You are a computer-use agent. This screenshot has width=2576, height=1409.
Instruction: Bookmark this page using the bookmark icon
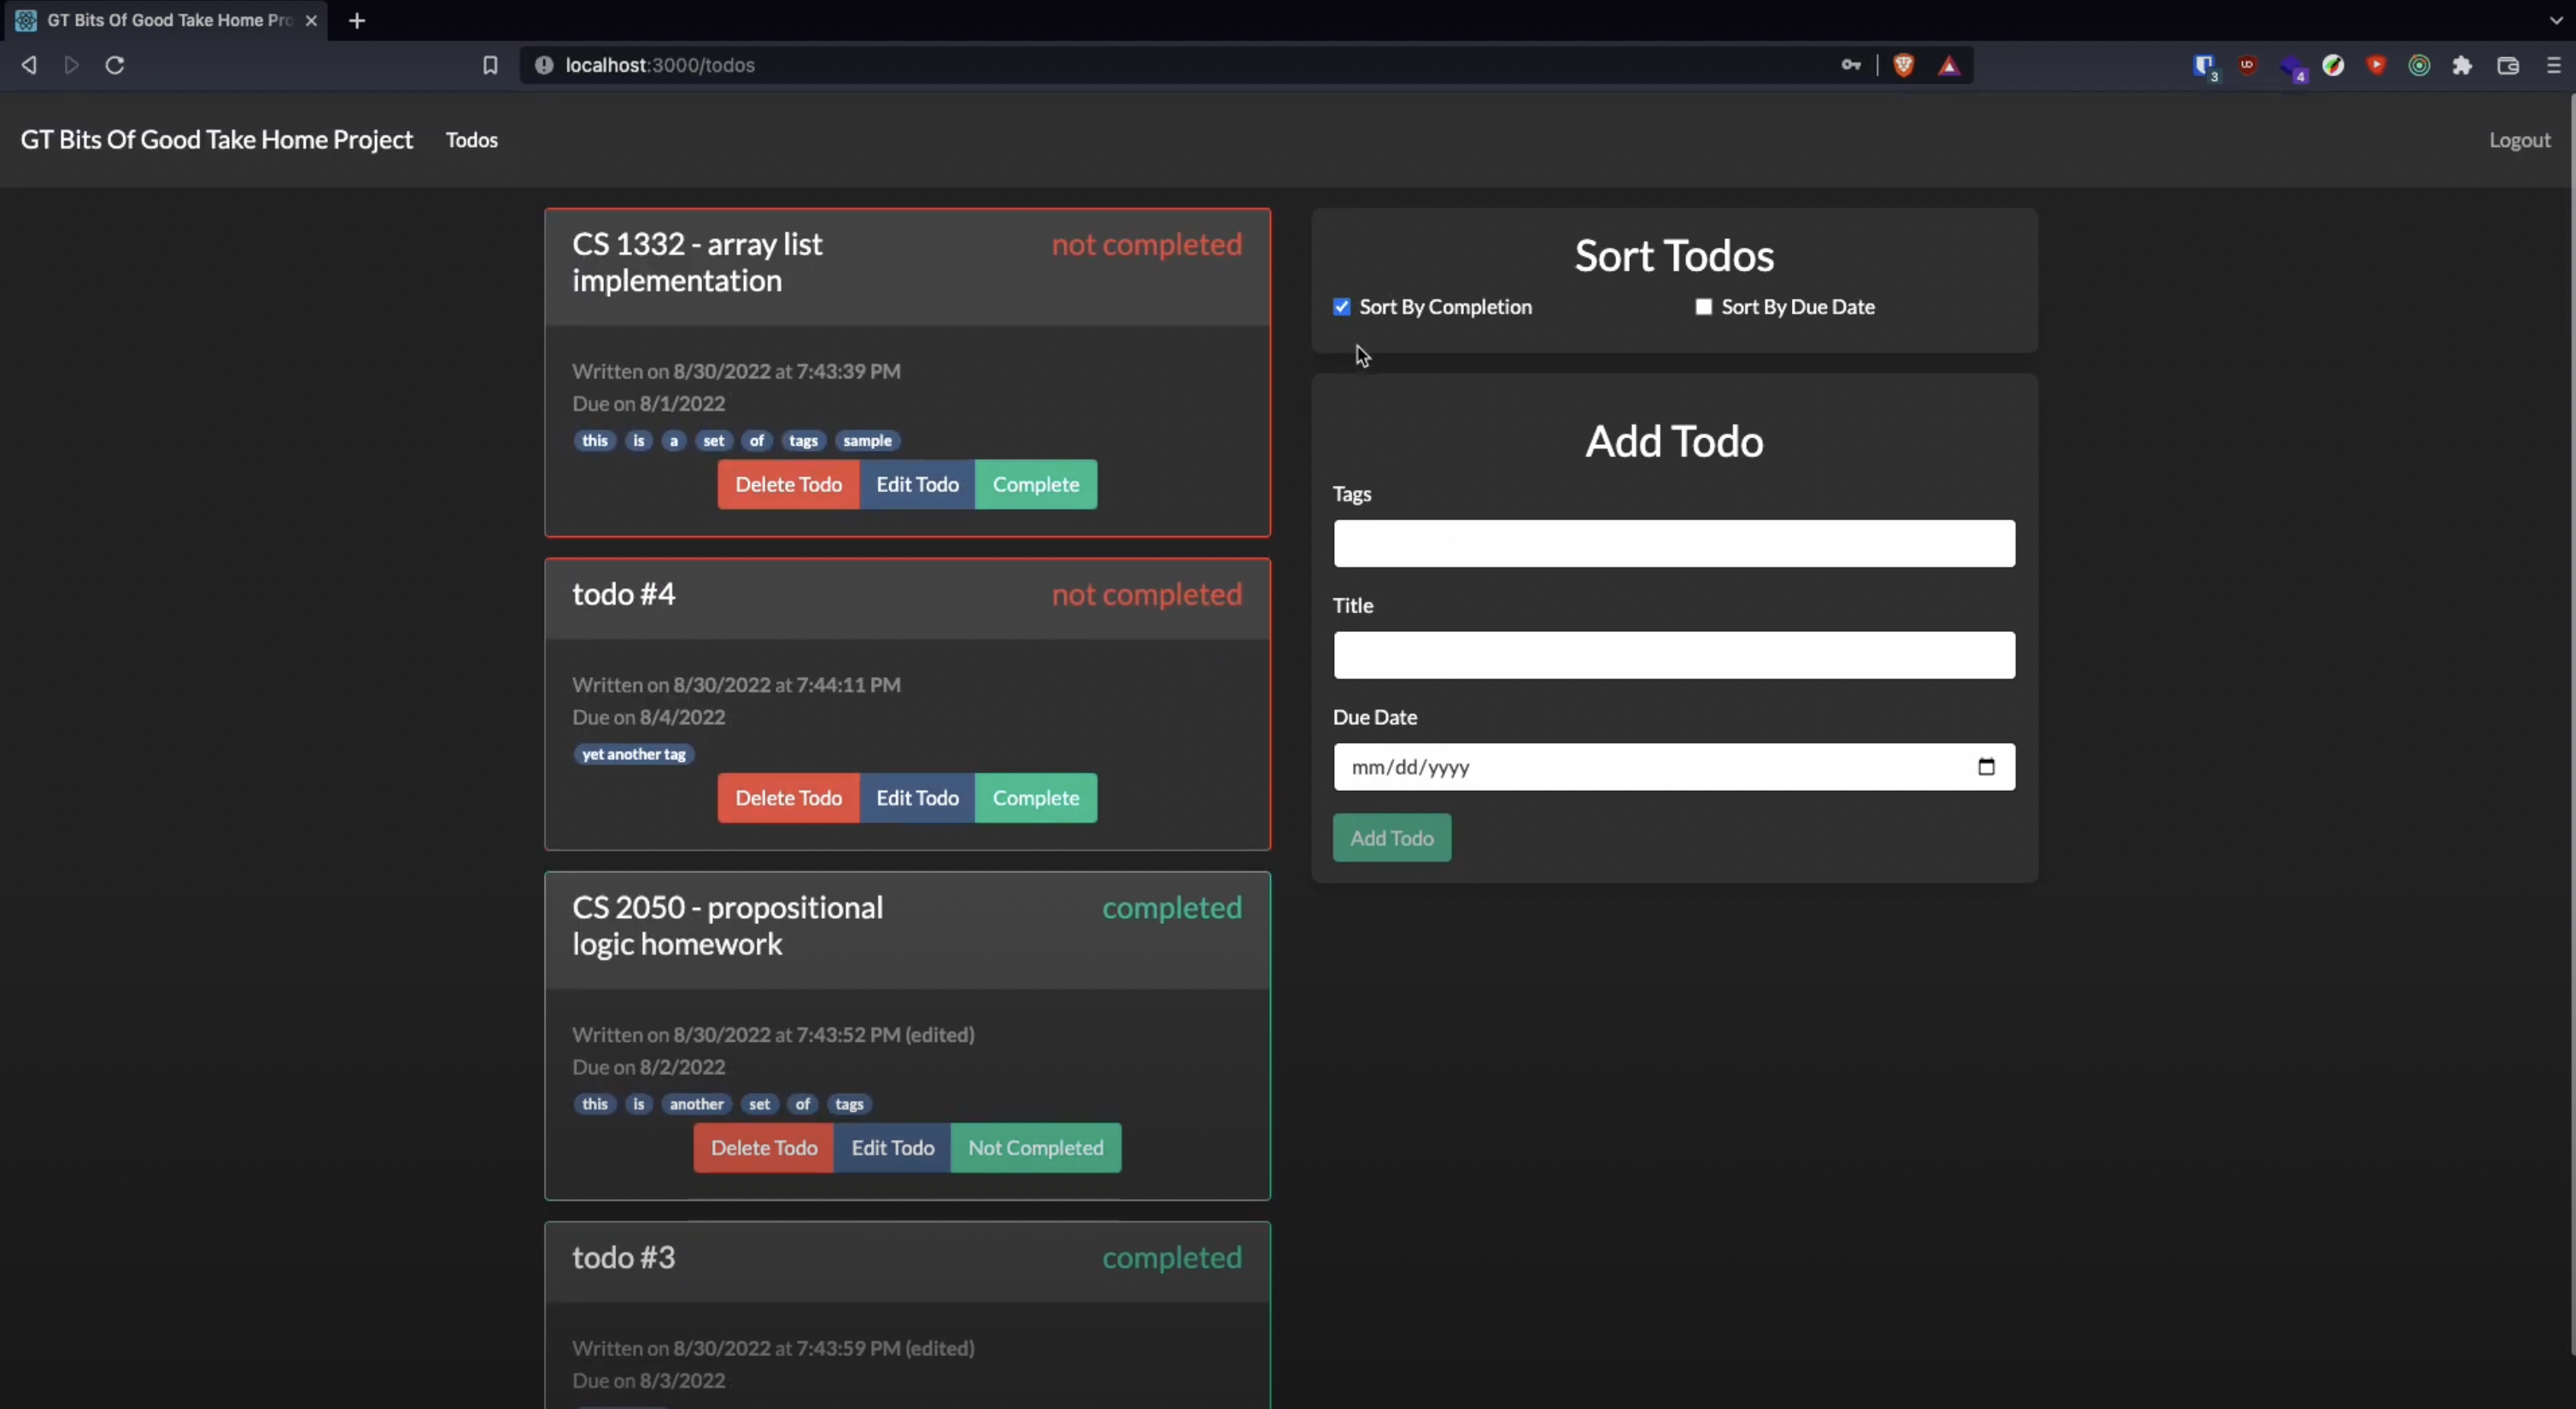(x=490, y=65)
